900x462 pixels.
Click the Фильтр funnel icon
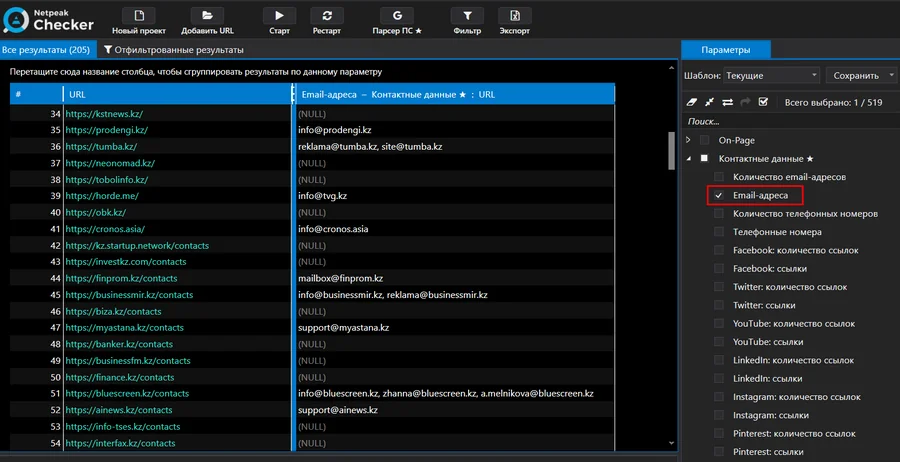[467, 16]
